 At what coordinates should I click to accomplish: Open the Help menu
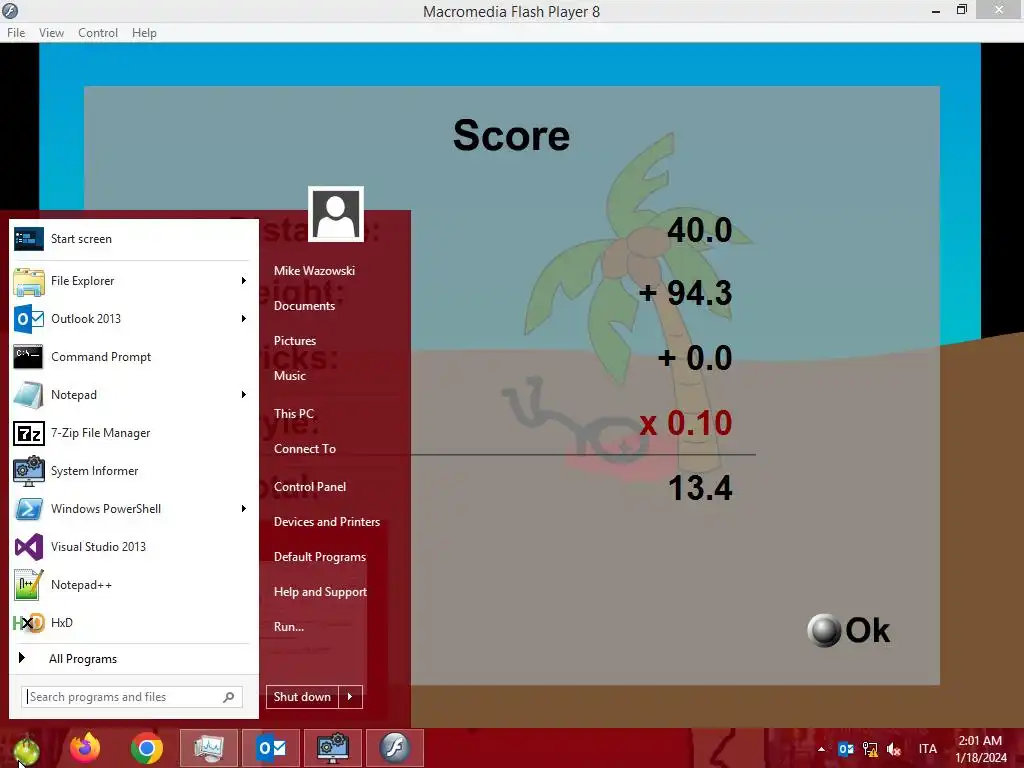click(x=144, y=33)
